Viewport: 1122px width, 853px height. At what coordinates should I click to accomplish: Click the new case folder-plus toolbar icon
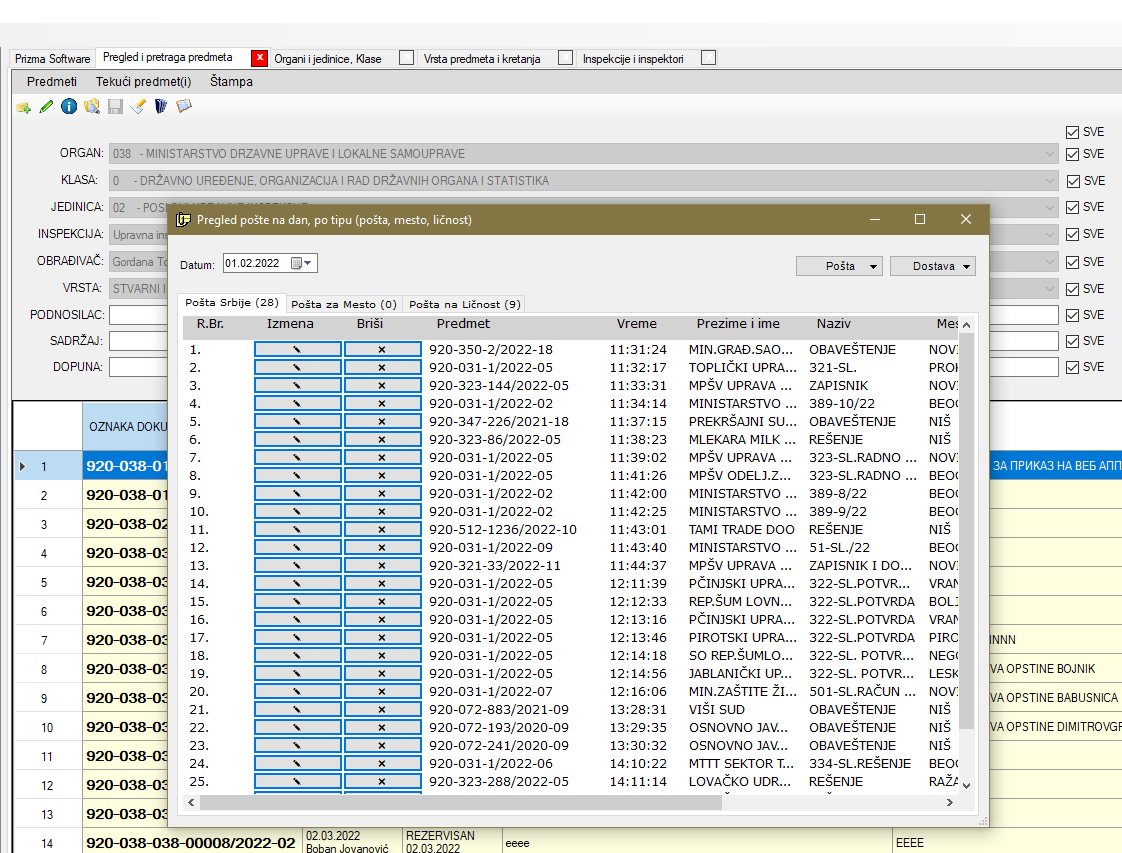(x=24, y=107)
